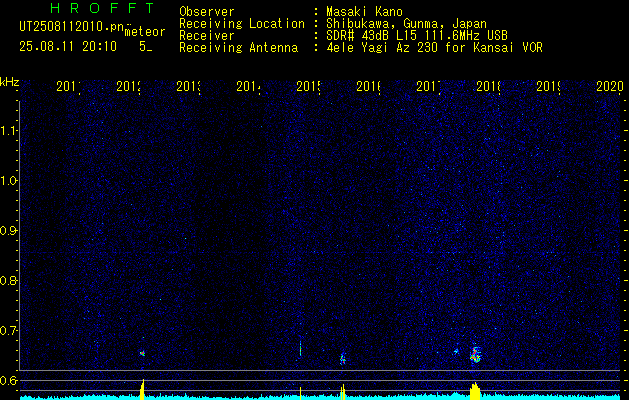Click the yellow power spike below the 2012 echo
Viewport: 629px width, 400px height.
pos(142,389)
